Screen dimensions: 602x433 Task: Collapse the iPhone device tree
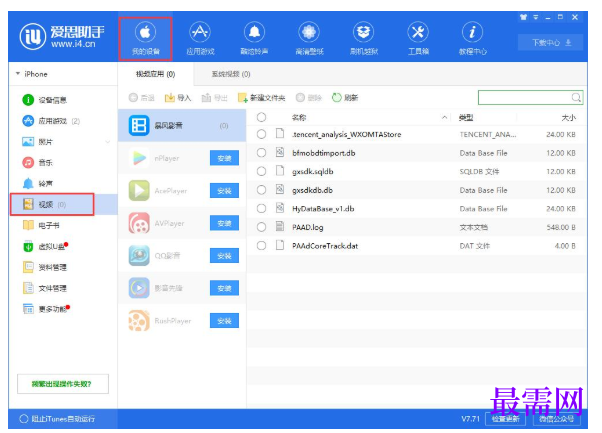(18, 73)
